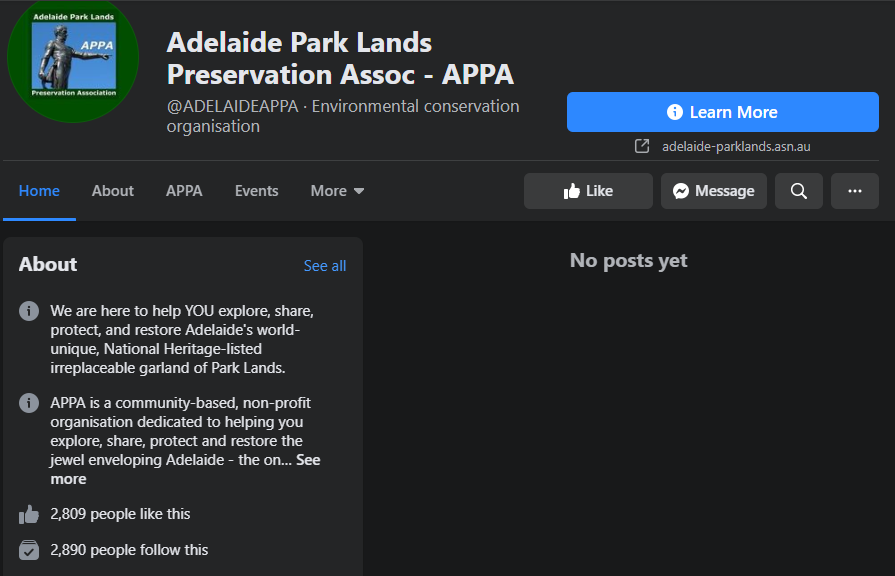The height and width of the screenshot is (576, 895).
Task: Click the second About info icon
Action: point(28,402)
